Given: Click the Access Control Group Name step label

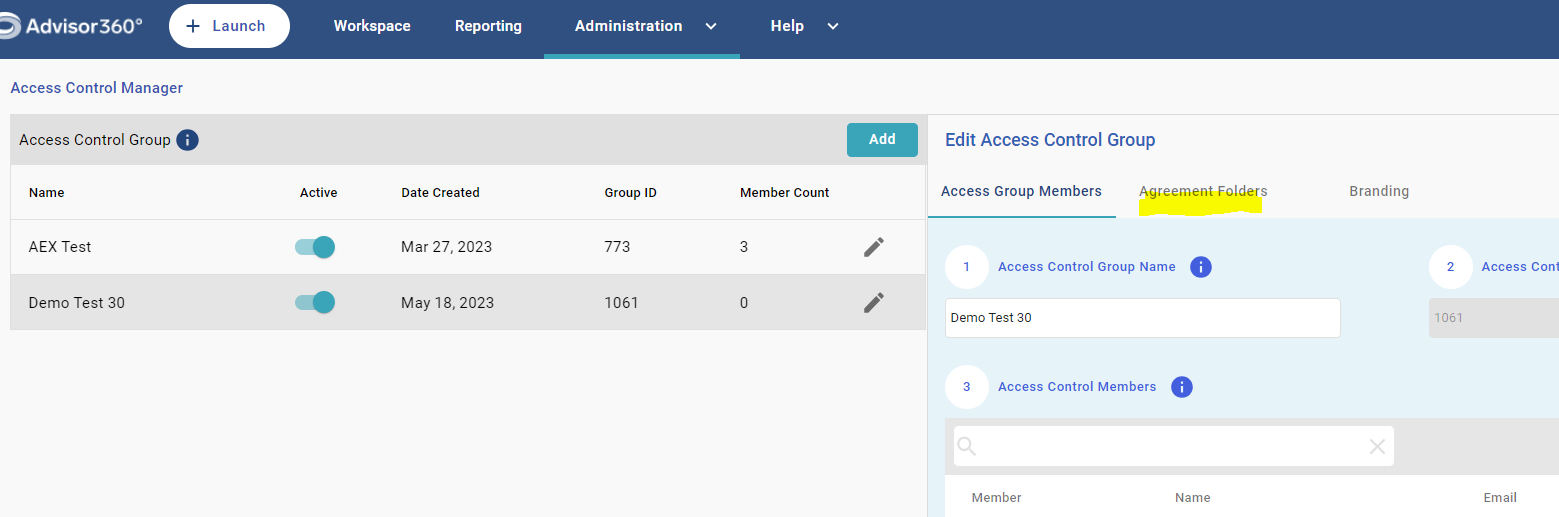Looking at the screenshot, I should 1087,267.
